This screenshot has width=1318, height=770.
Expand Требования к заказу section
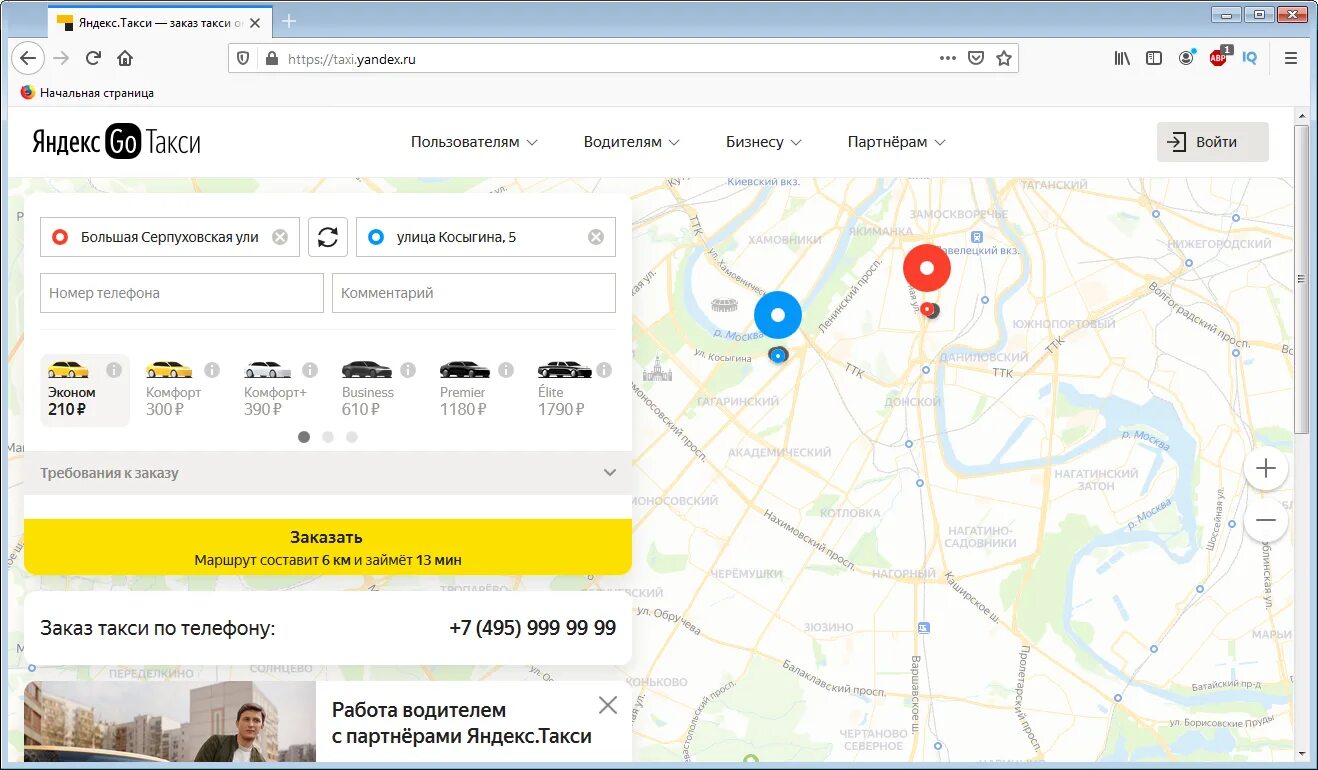click(x=328, y=473)
